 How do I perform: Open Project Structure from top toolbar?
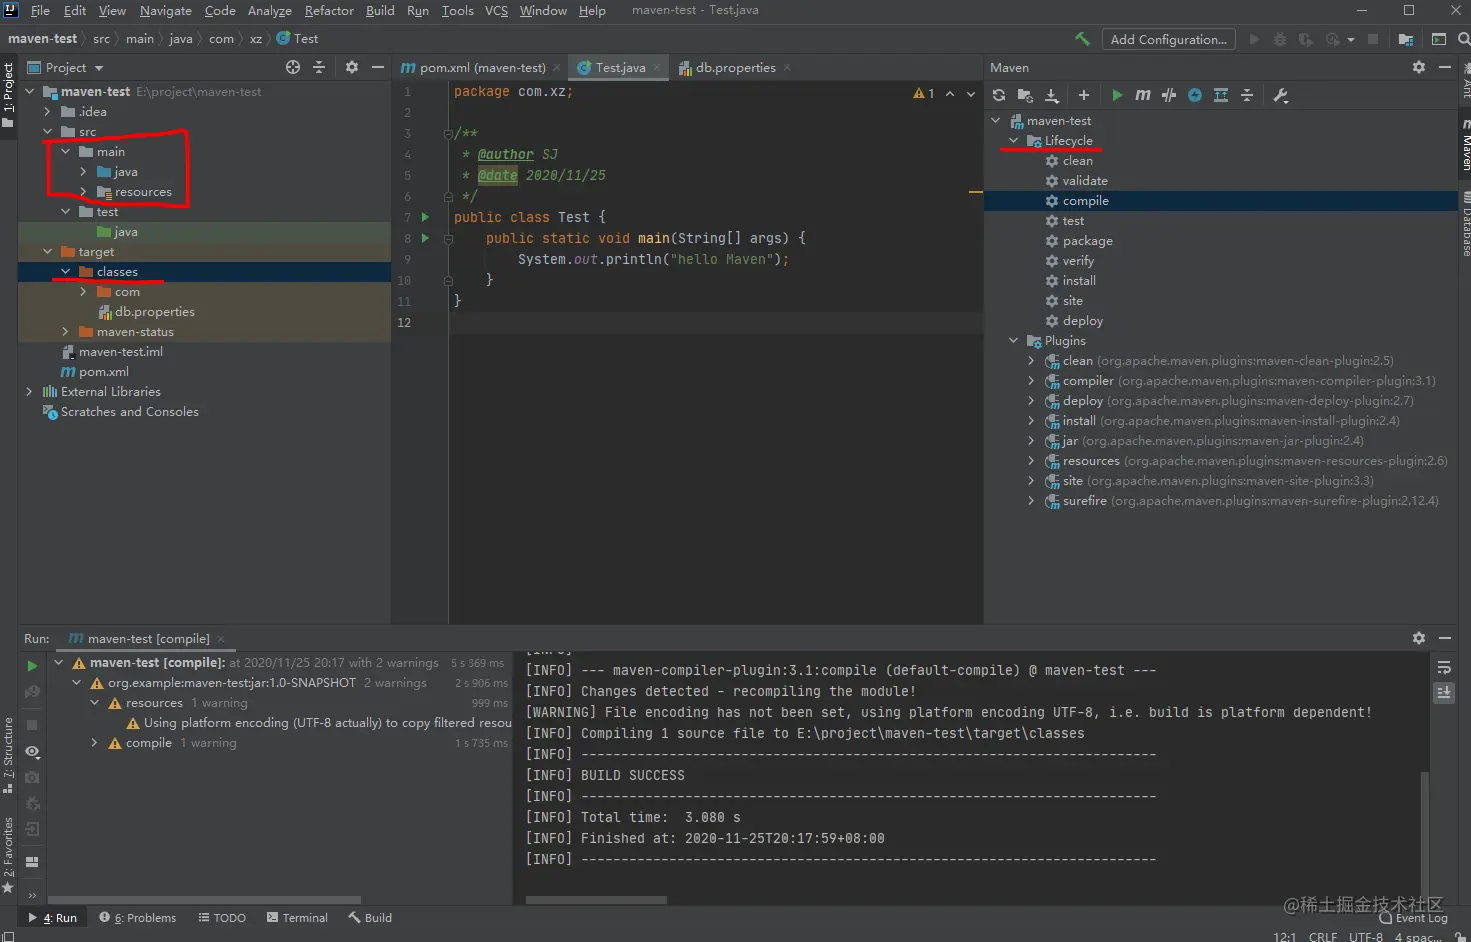click(1406, 39)
